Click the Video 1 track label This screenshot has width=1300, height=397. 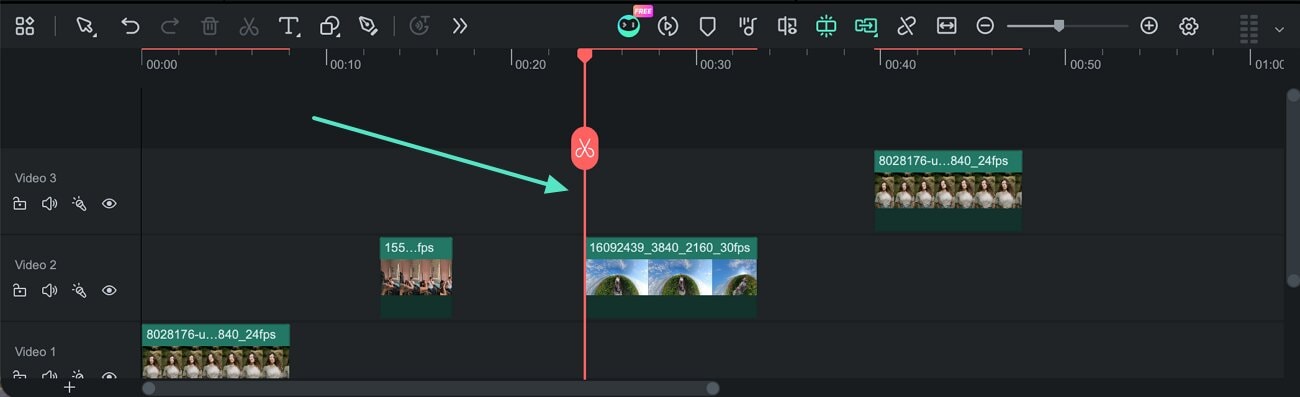coord(35,352)
